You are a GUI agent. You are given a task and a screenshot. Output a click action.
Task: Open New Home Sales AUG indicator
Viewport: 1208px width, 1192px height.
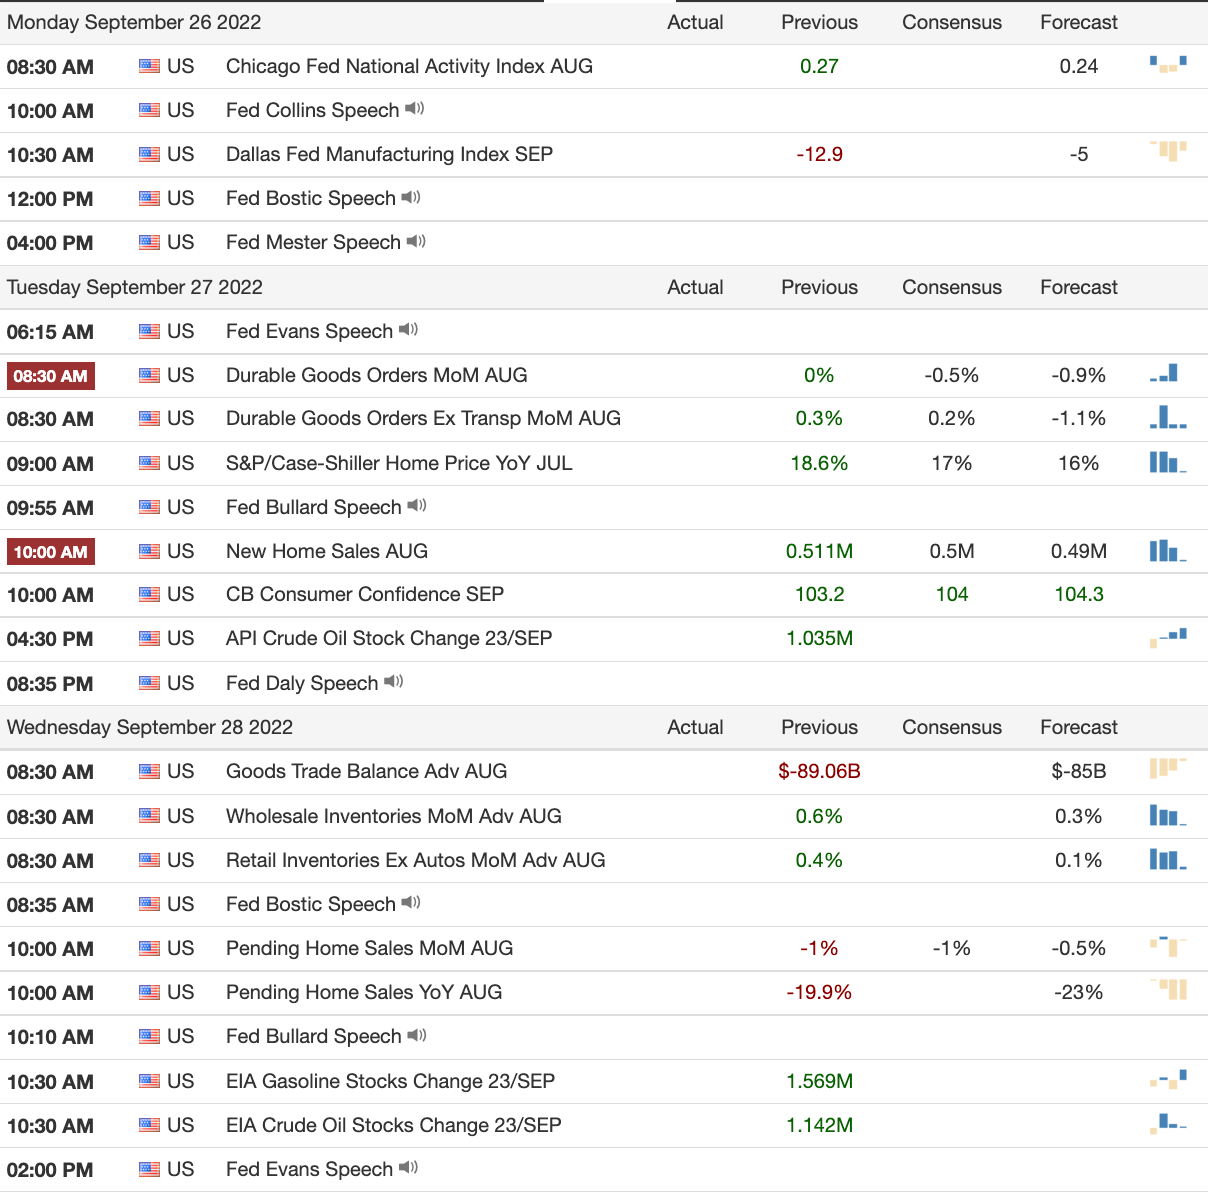click(326, 551)
